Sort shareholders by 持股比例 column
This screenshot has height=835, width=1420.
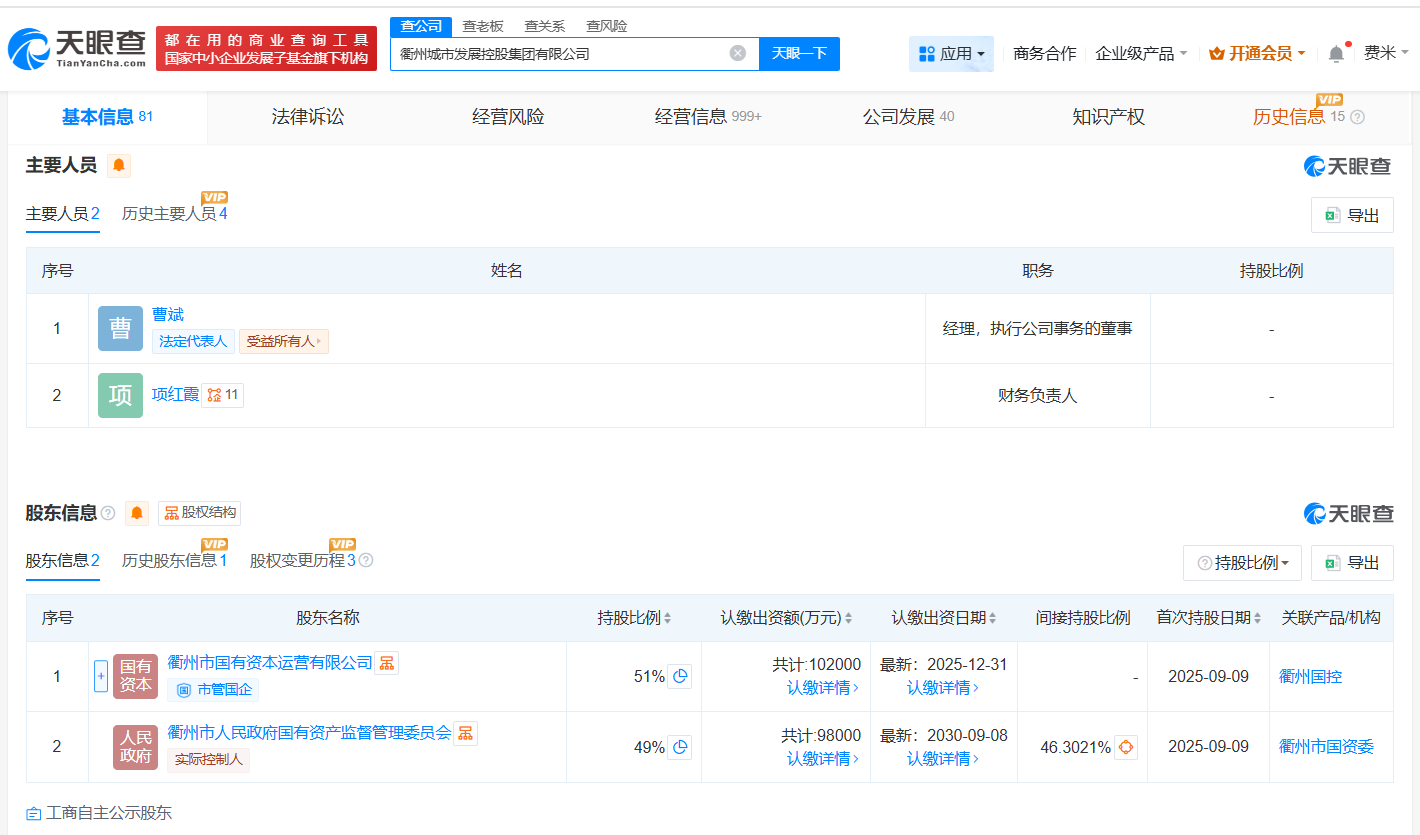[635, 618]
